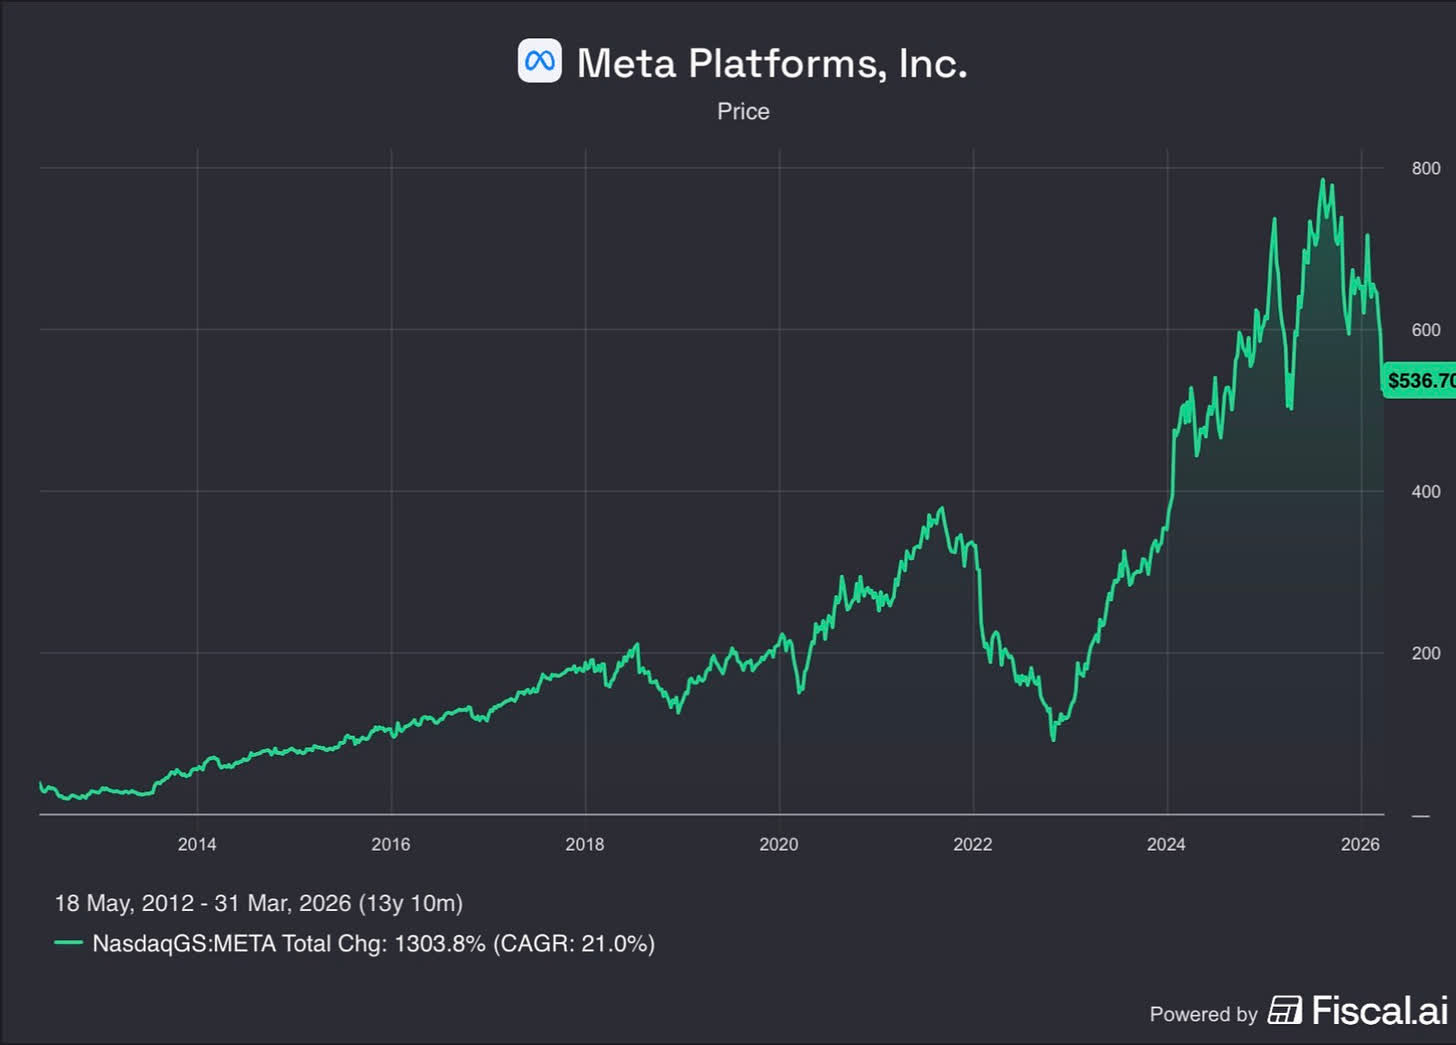Click the Meta Platforms, Inc. title
Screen dimensions: 1456x1045
point(772,63)
